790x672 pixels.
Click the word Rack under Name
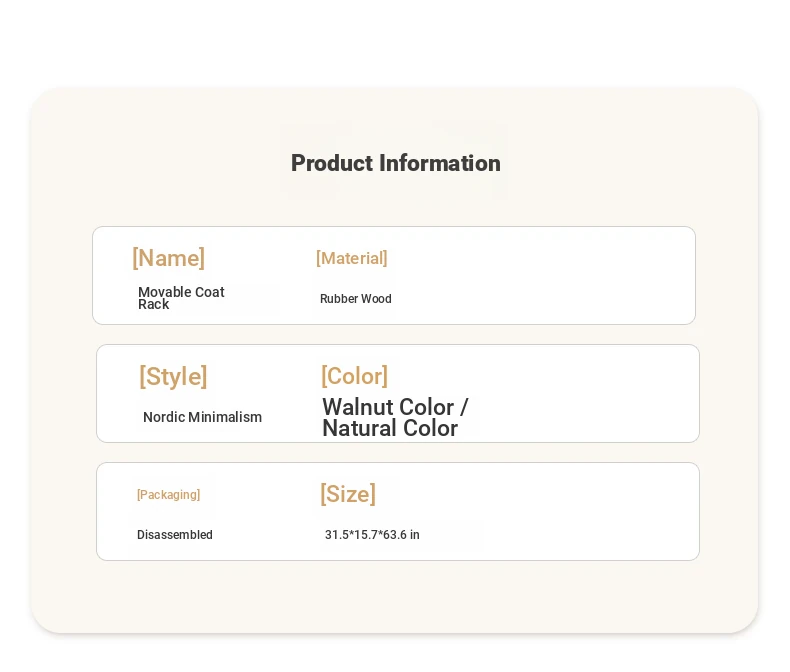click(154, 305)
